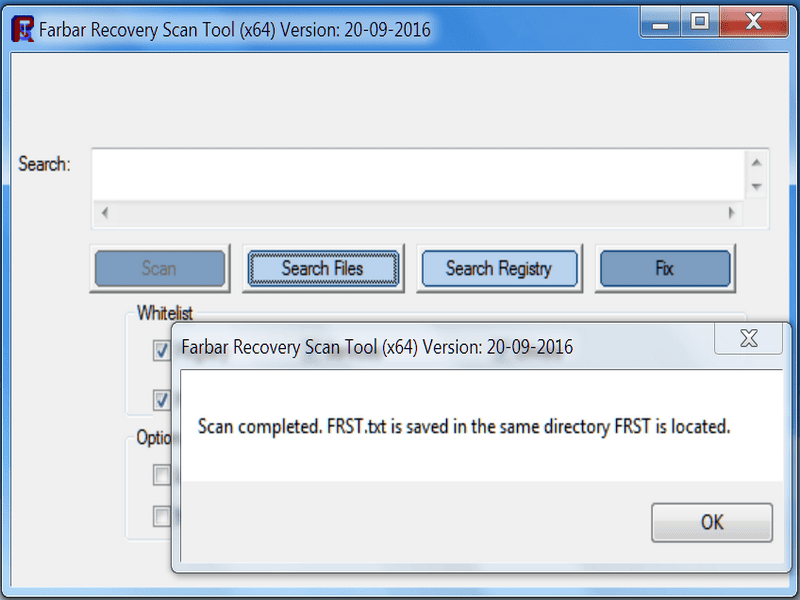Screen dimensions: 800x600
Task: Click the 'Whitelist' group label
Action: [165, 313]
